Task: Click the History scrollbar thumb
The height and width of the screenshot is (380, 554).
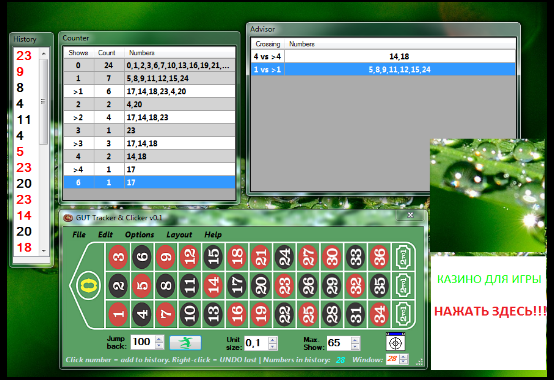Action: (x=43, y=102)
